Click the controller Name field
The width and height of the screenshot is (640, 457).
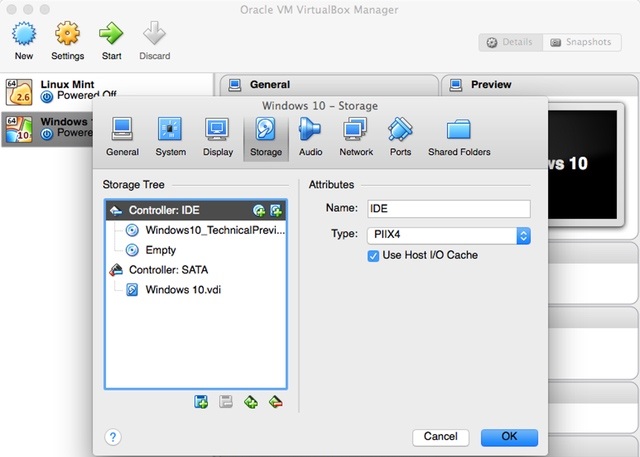point(449,209)
